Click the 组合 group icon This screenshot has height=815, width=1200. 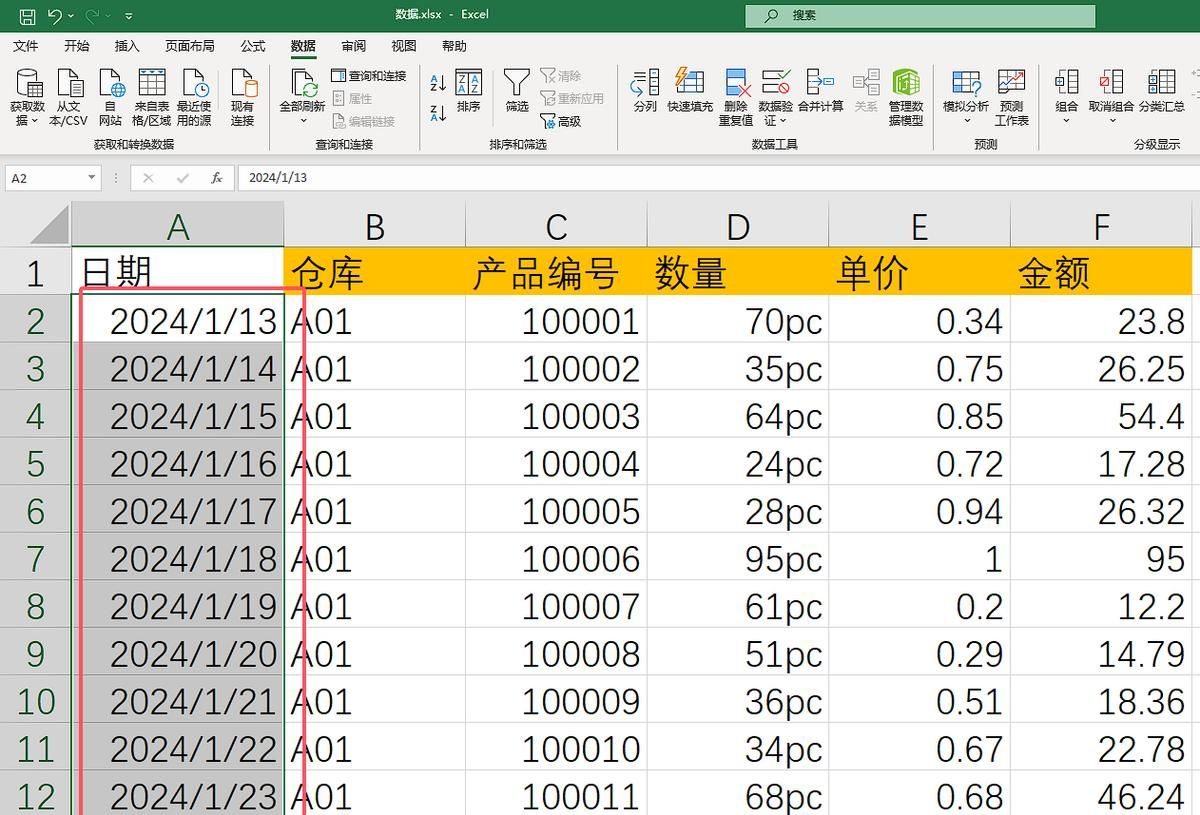click(1067, 84)
